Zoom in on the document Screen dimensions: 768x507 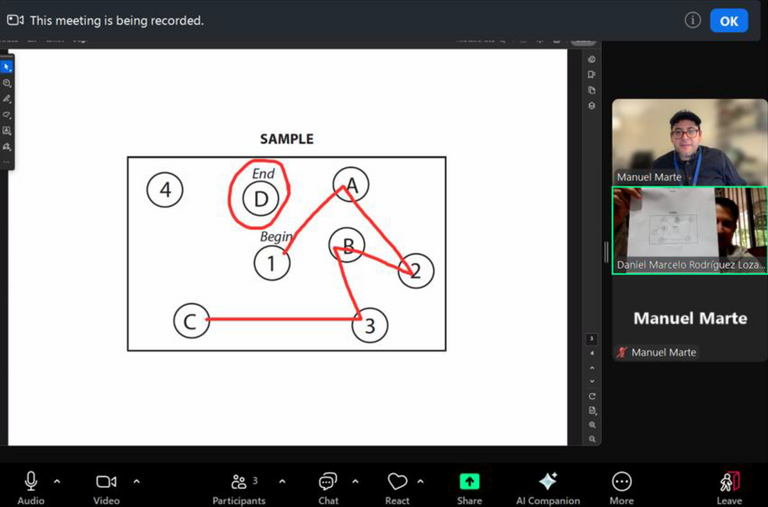(x=592, y=425)
